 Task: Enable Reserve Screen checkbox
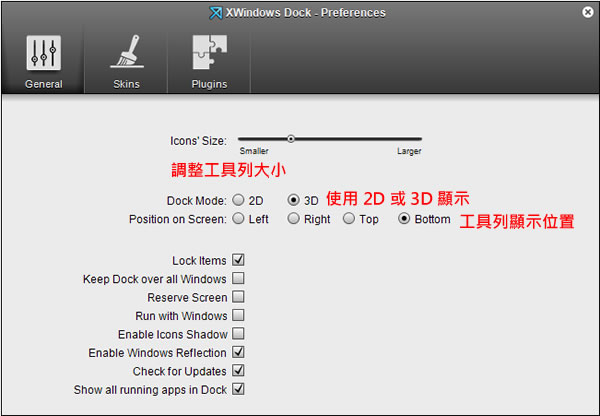coord(238,297)
